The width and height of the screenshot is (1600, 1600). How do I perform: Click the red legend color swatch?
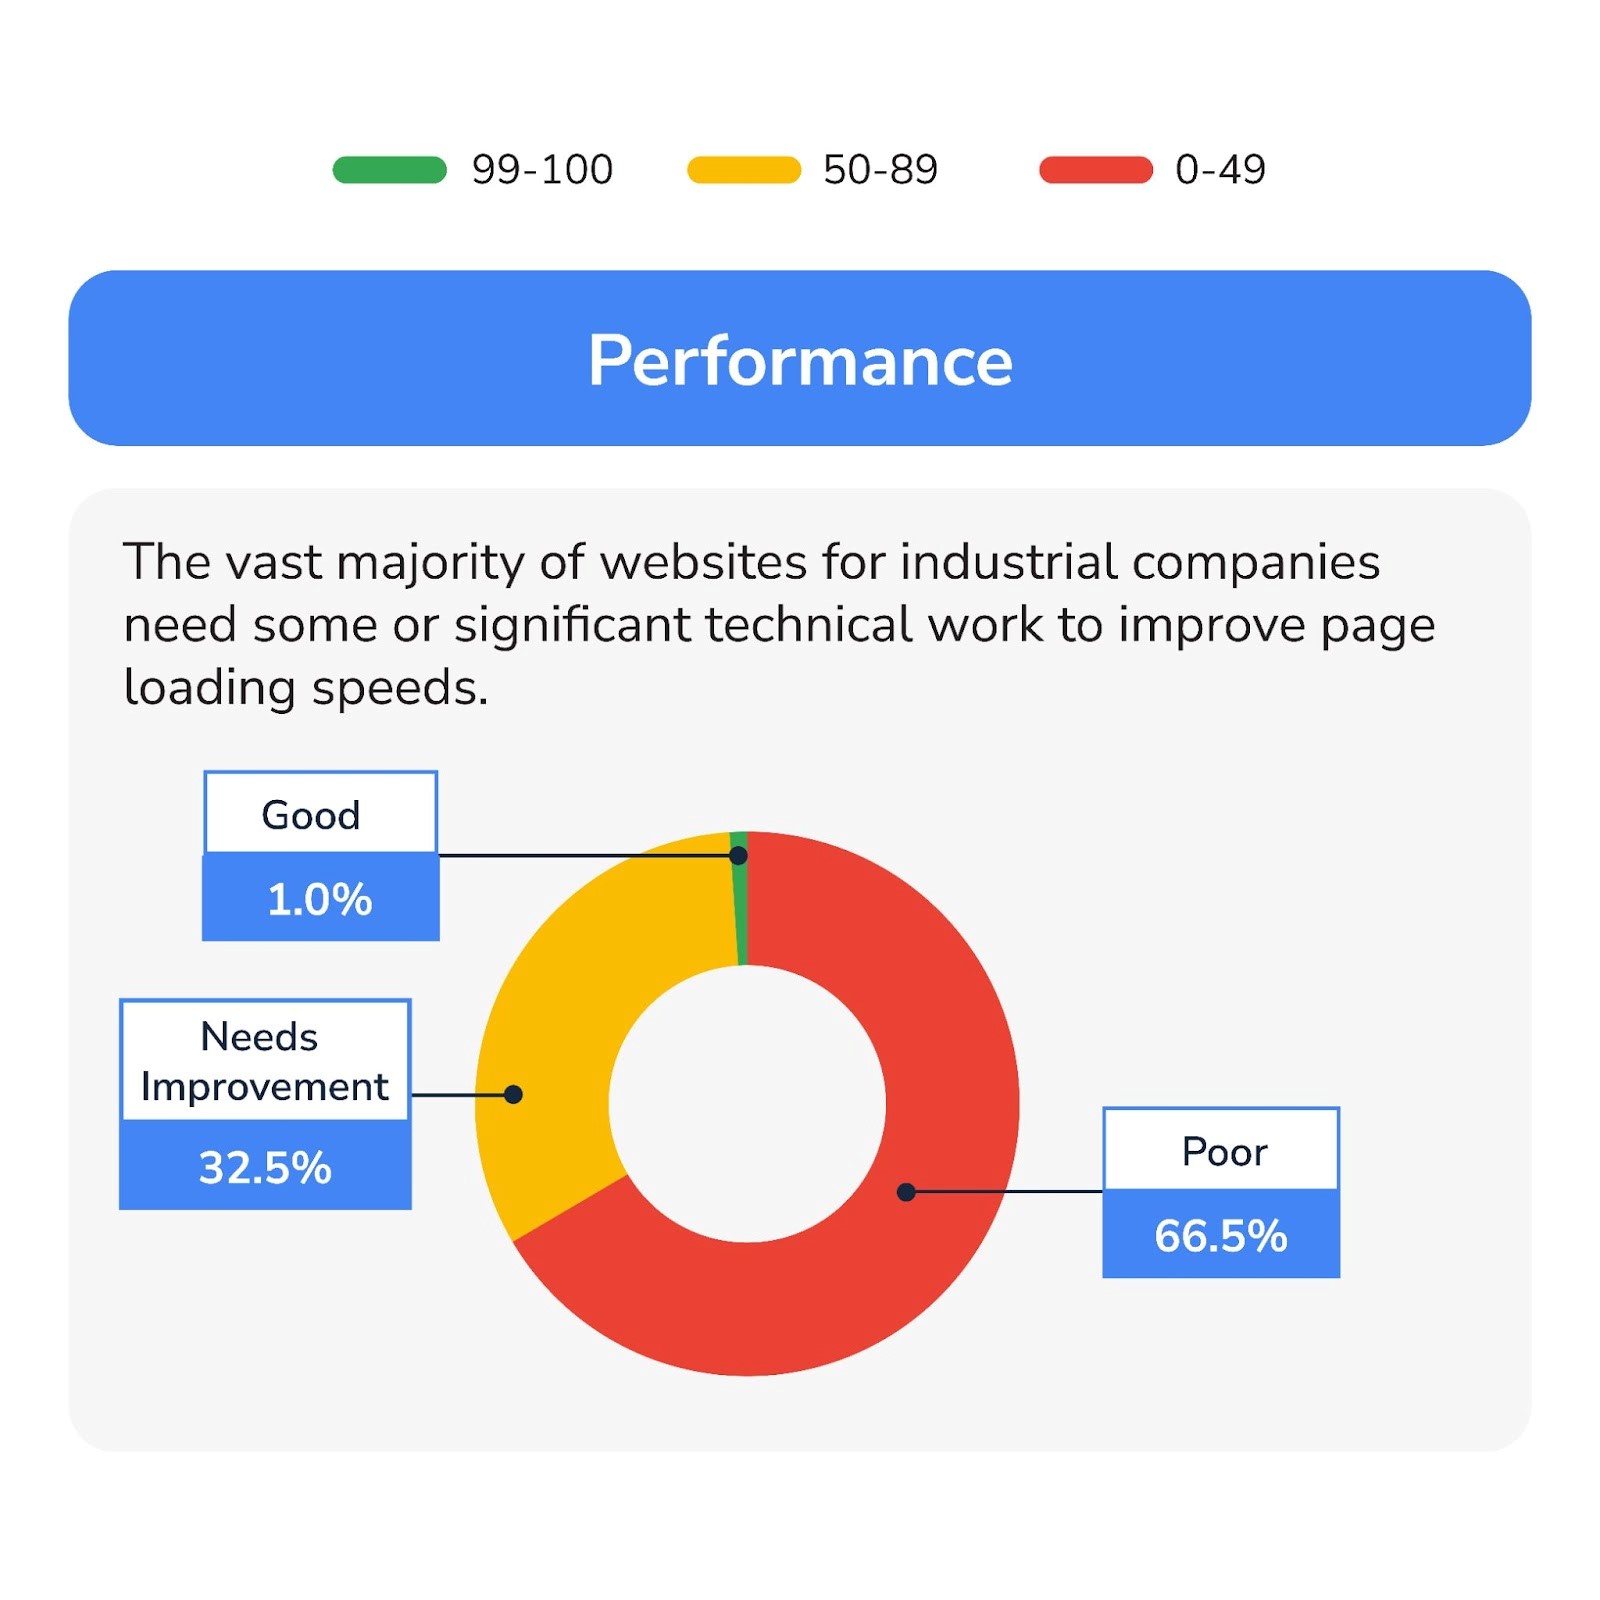[x=1096, y=170]
